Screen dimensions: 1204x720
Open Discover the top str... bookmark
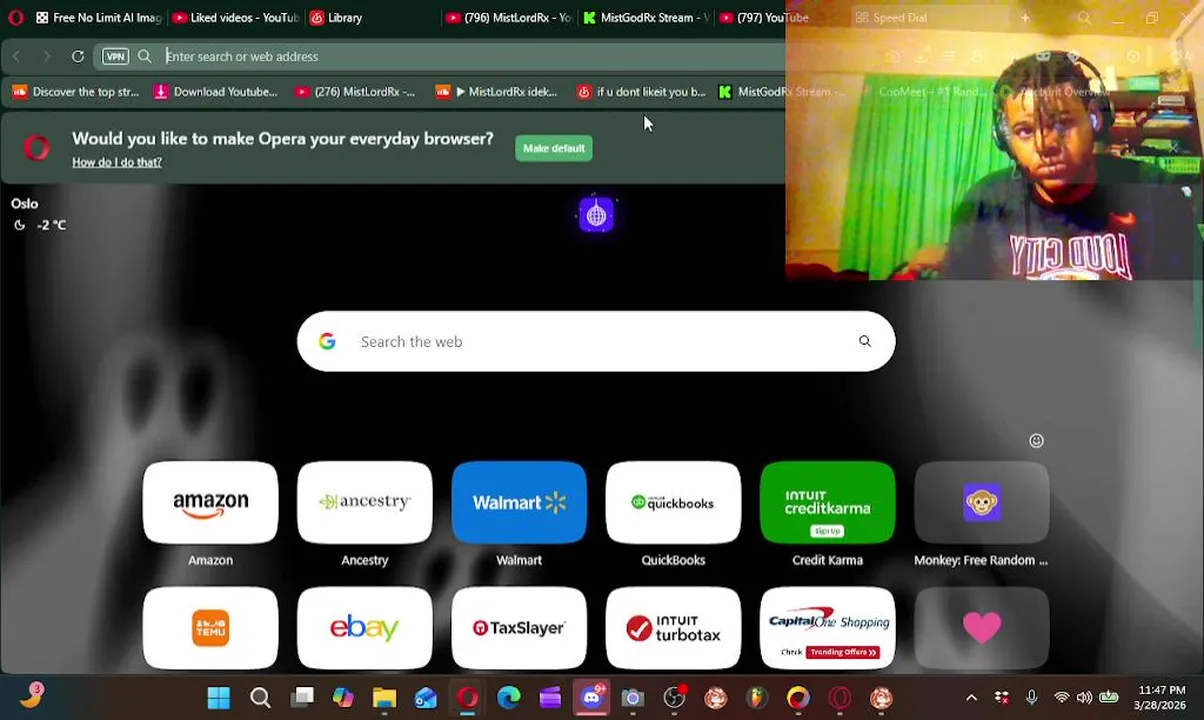(x=76, y=92)
